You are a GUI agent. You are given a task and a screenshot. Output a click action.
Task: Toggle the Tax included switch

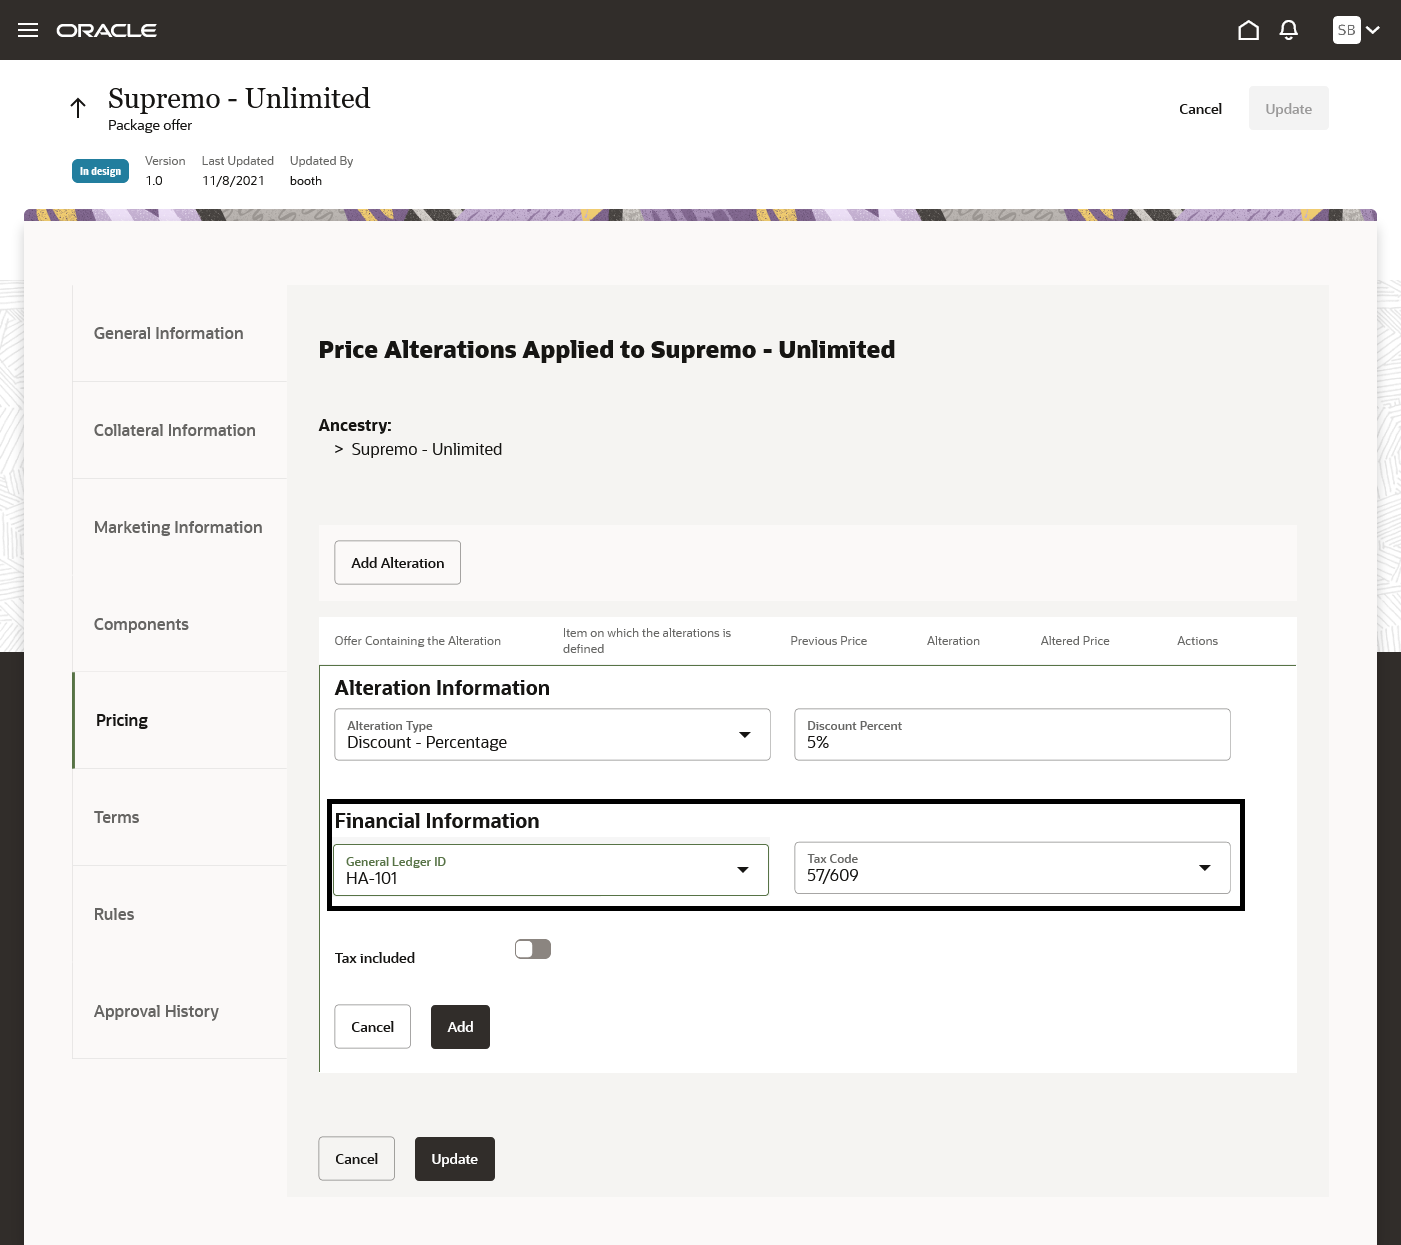pyautogui.click(x=533, y=949)
